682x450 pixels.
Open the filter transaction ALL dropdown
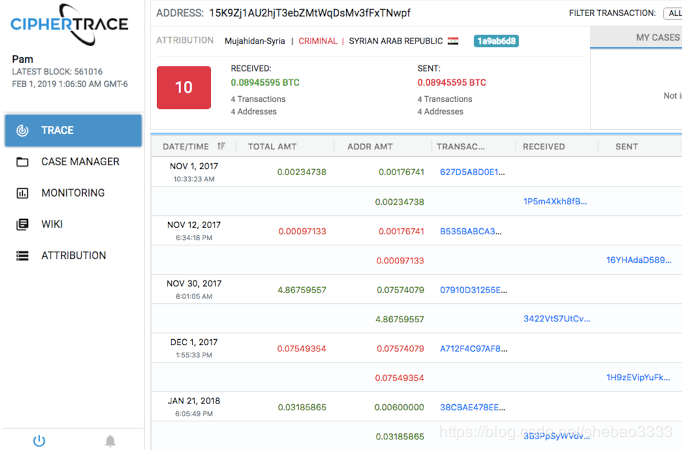click(x=673, y=13)
